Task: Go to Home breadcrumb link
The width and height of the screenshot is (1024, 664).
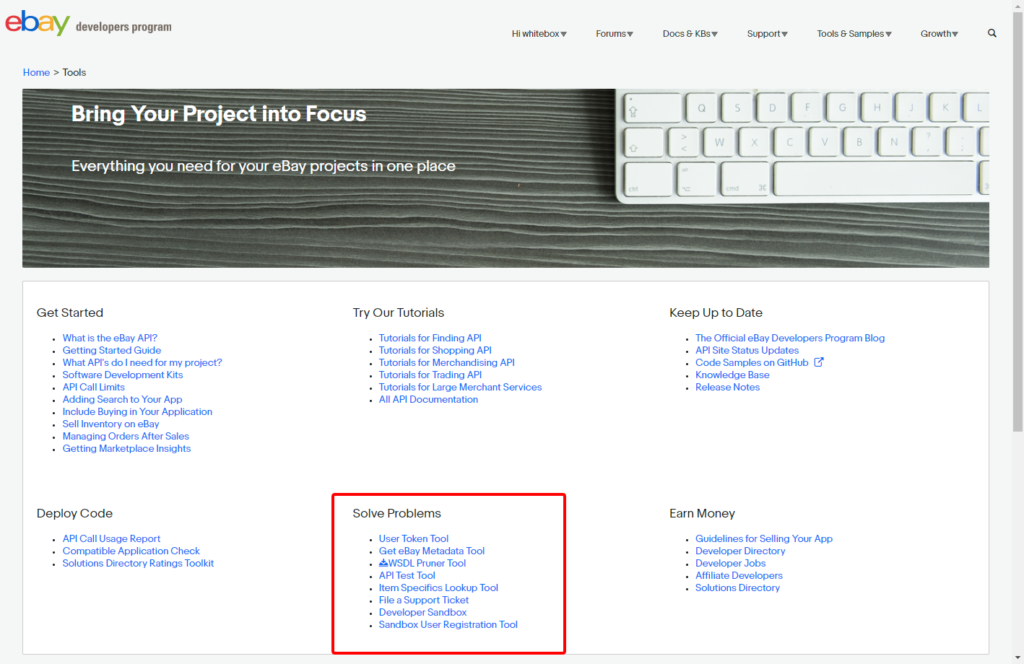Action: tap(36, 72)
